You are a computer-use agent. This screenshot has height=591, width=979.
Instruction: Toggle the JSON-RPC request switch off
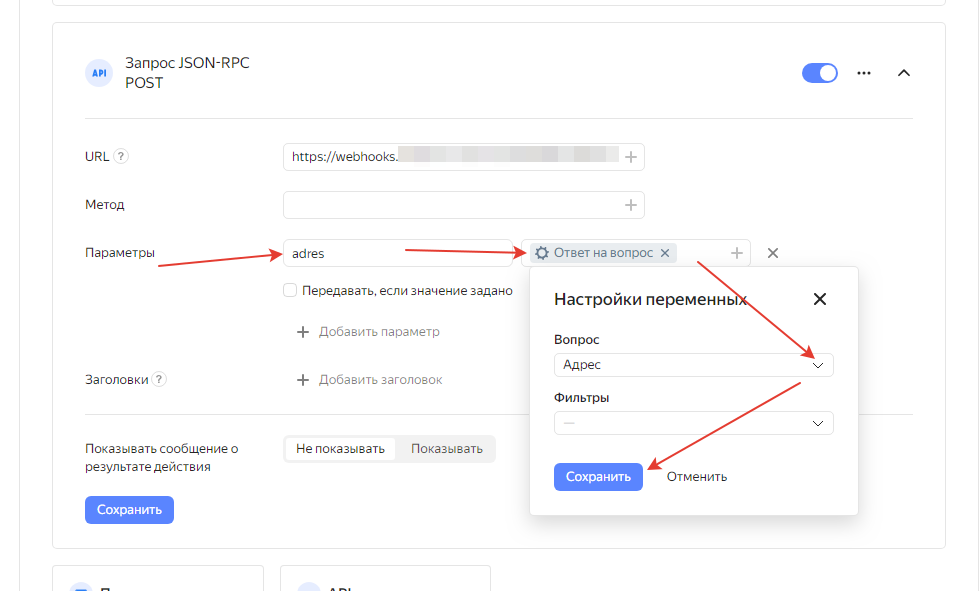pyautogui.click(x=820, y=73)
